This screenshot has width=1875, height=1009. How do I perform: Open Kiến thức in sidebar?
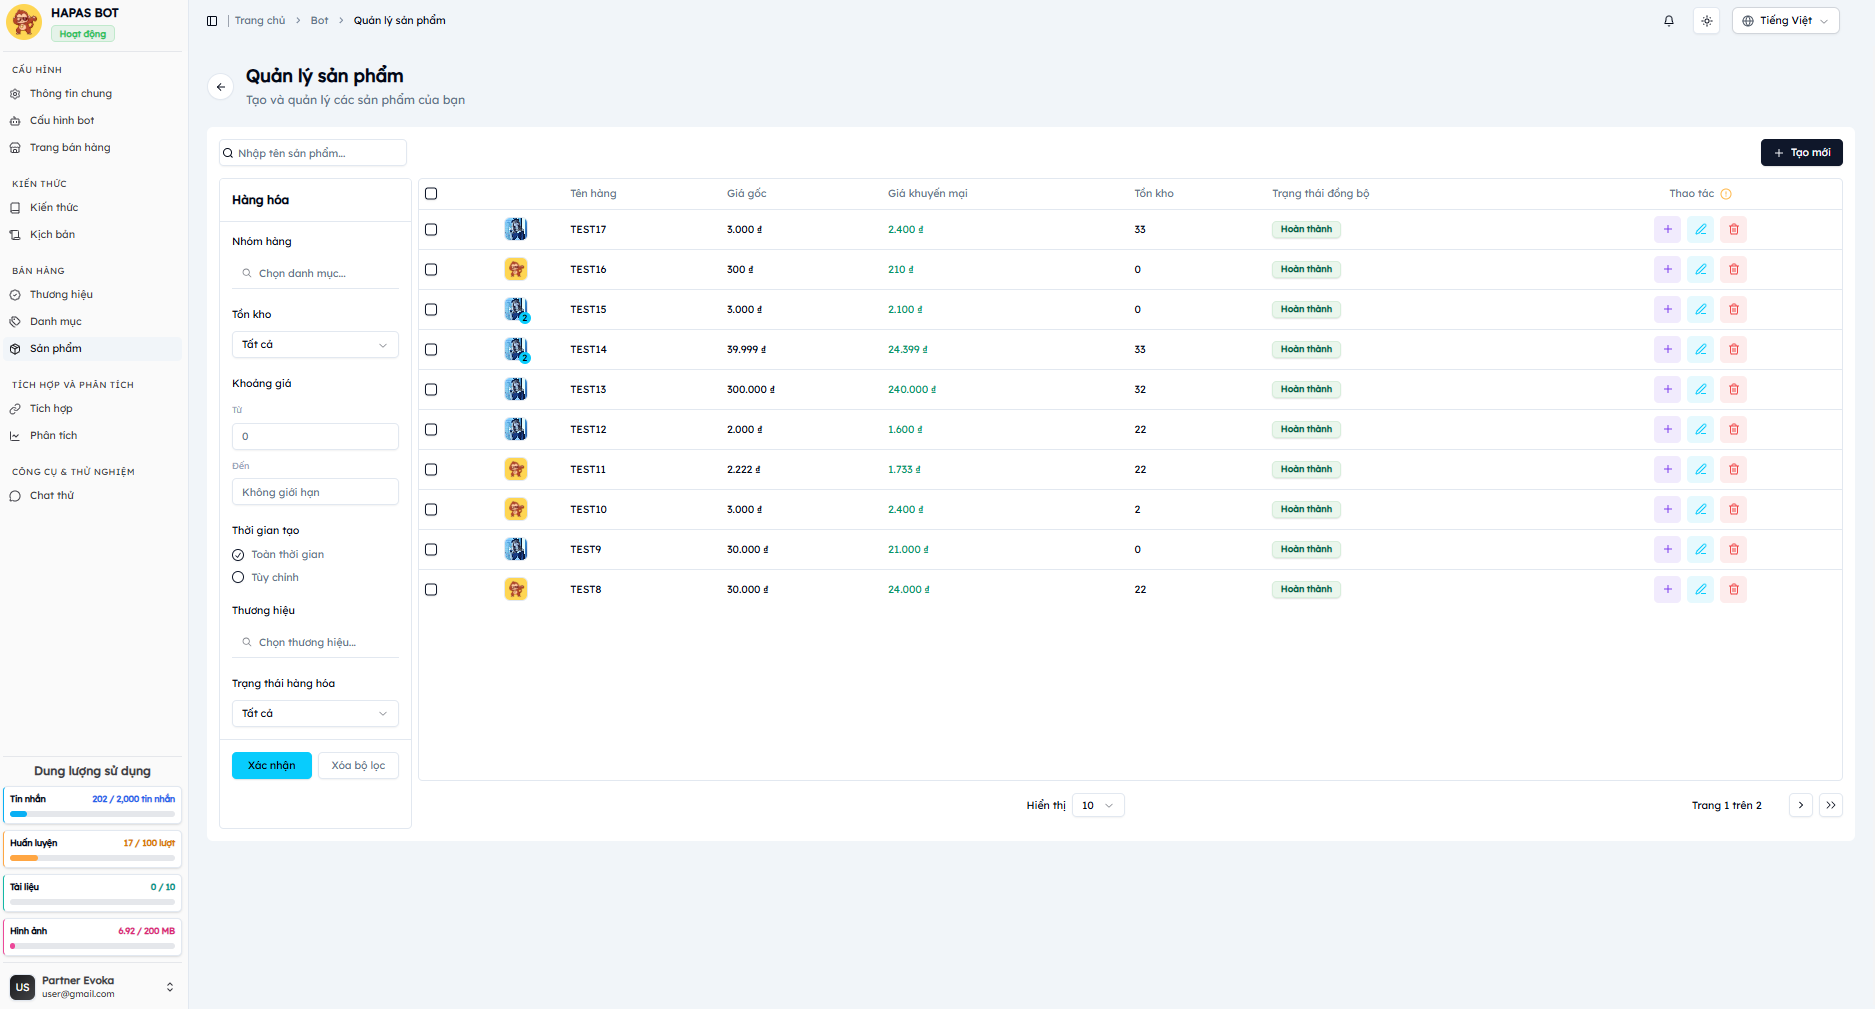pos(54,208)
